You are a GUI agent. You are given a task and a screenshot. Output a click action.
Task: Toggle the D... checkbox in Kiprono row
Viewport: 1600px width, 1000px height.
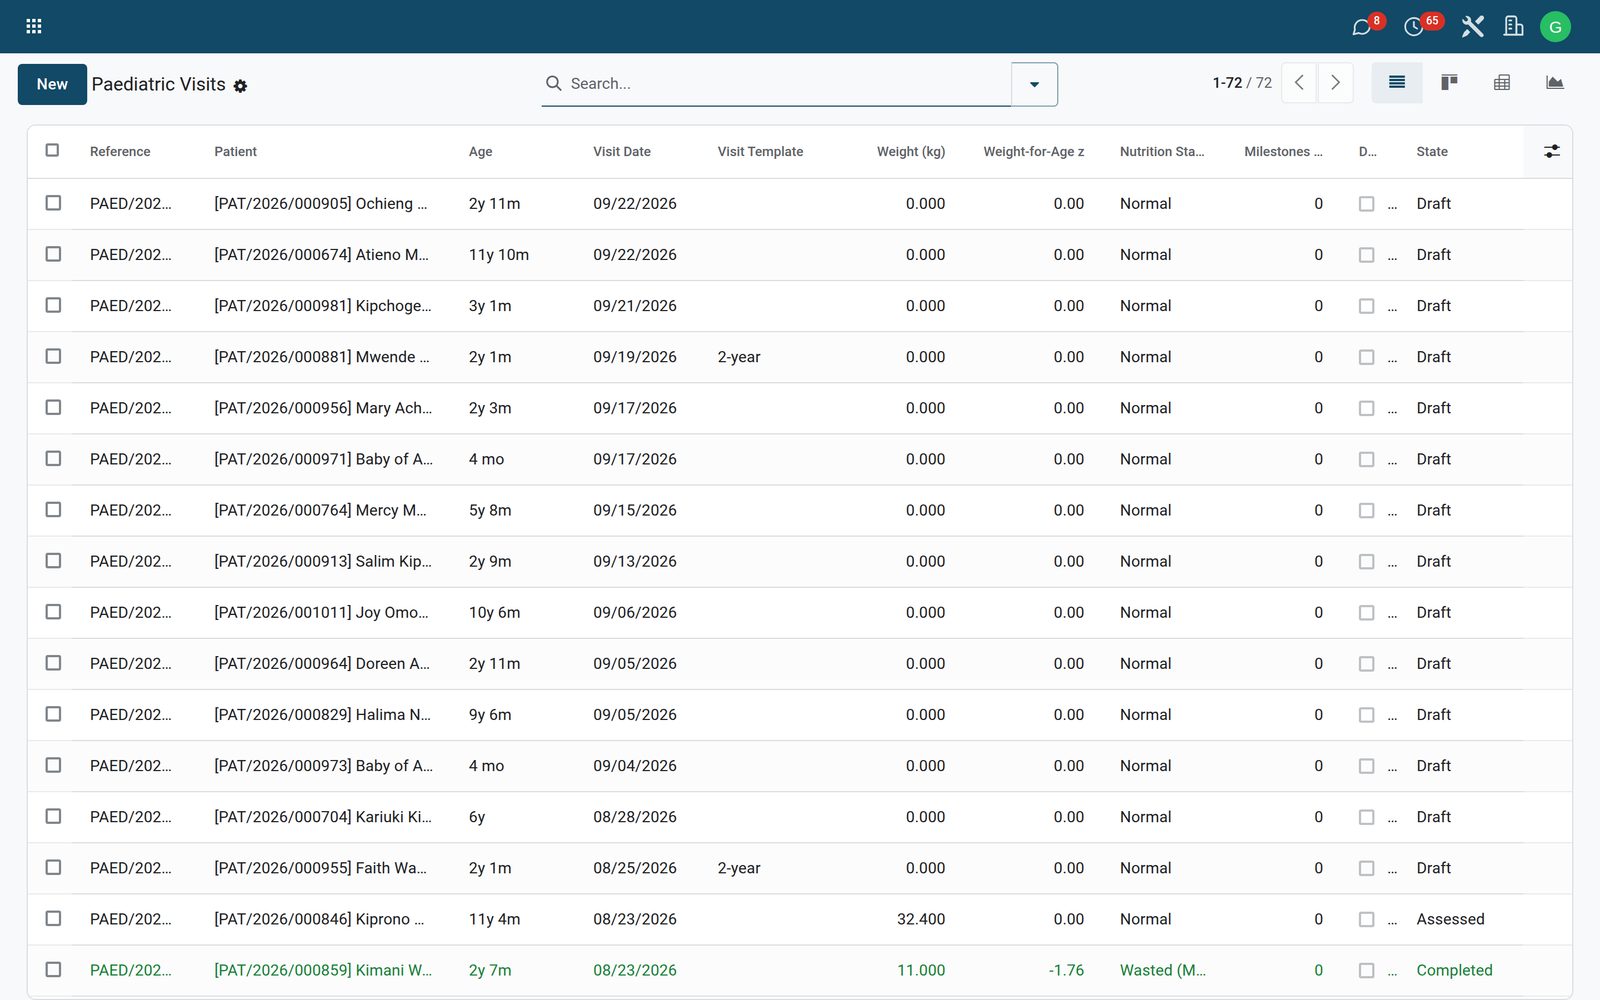point(1366,919)
